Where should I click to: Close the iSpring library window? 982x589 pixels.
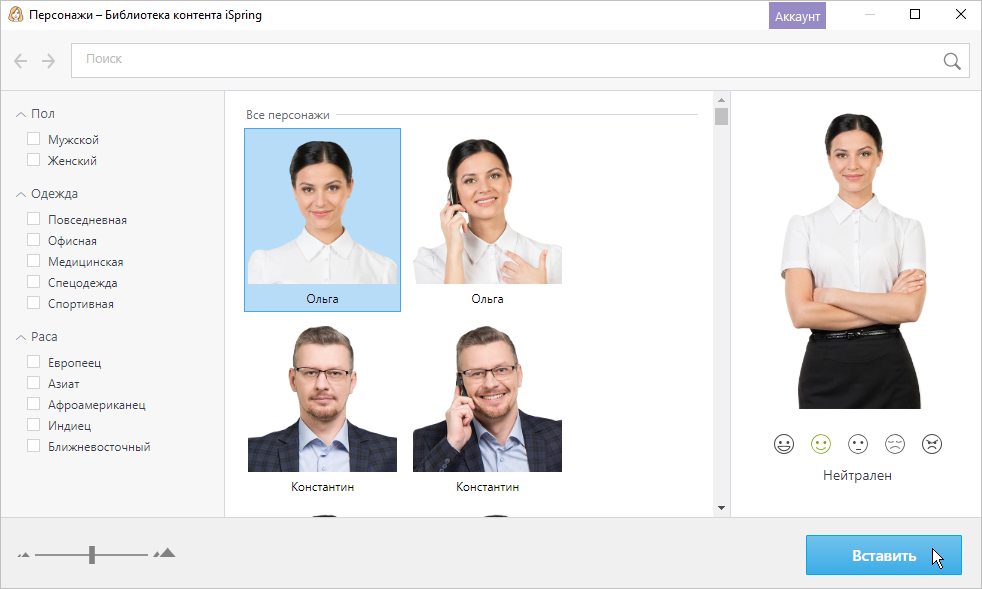tap(961, 14)
